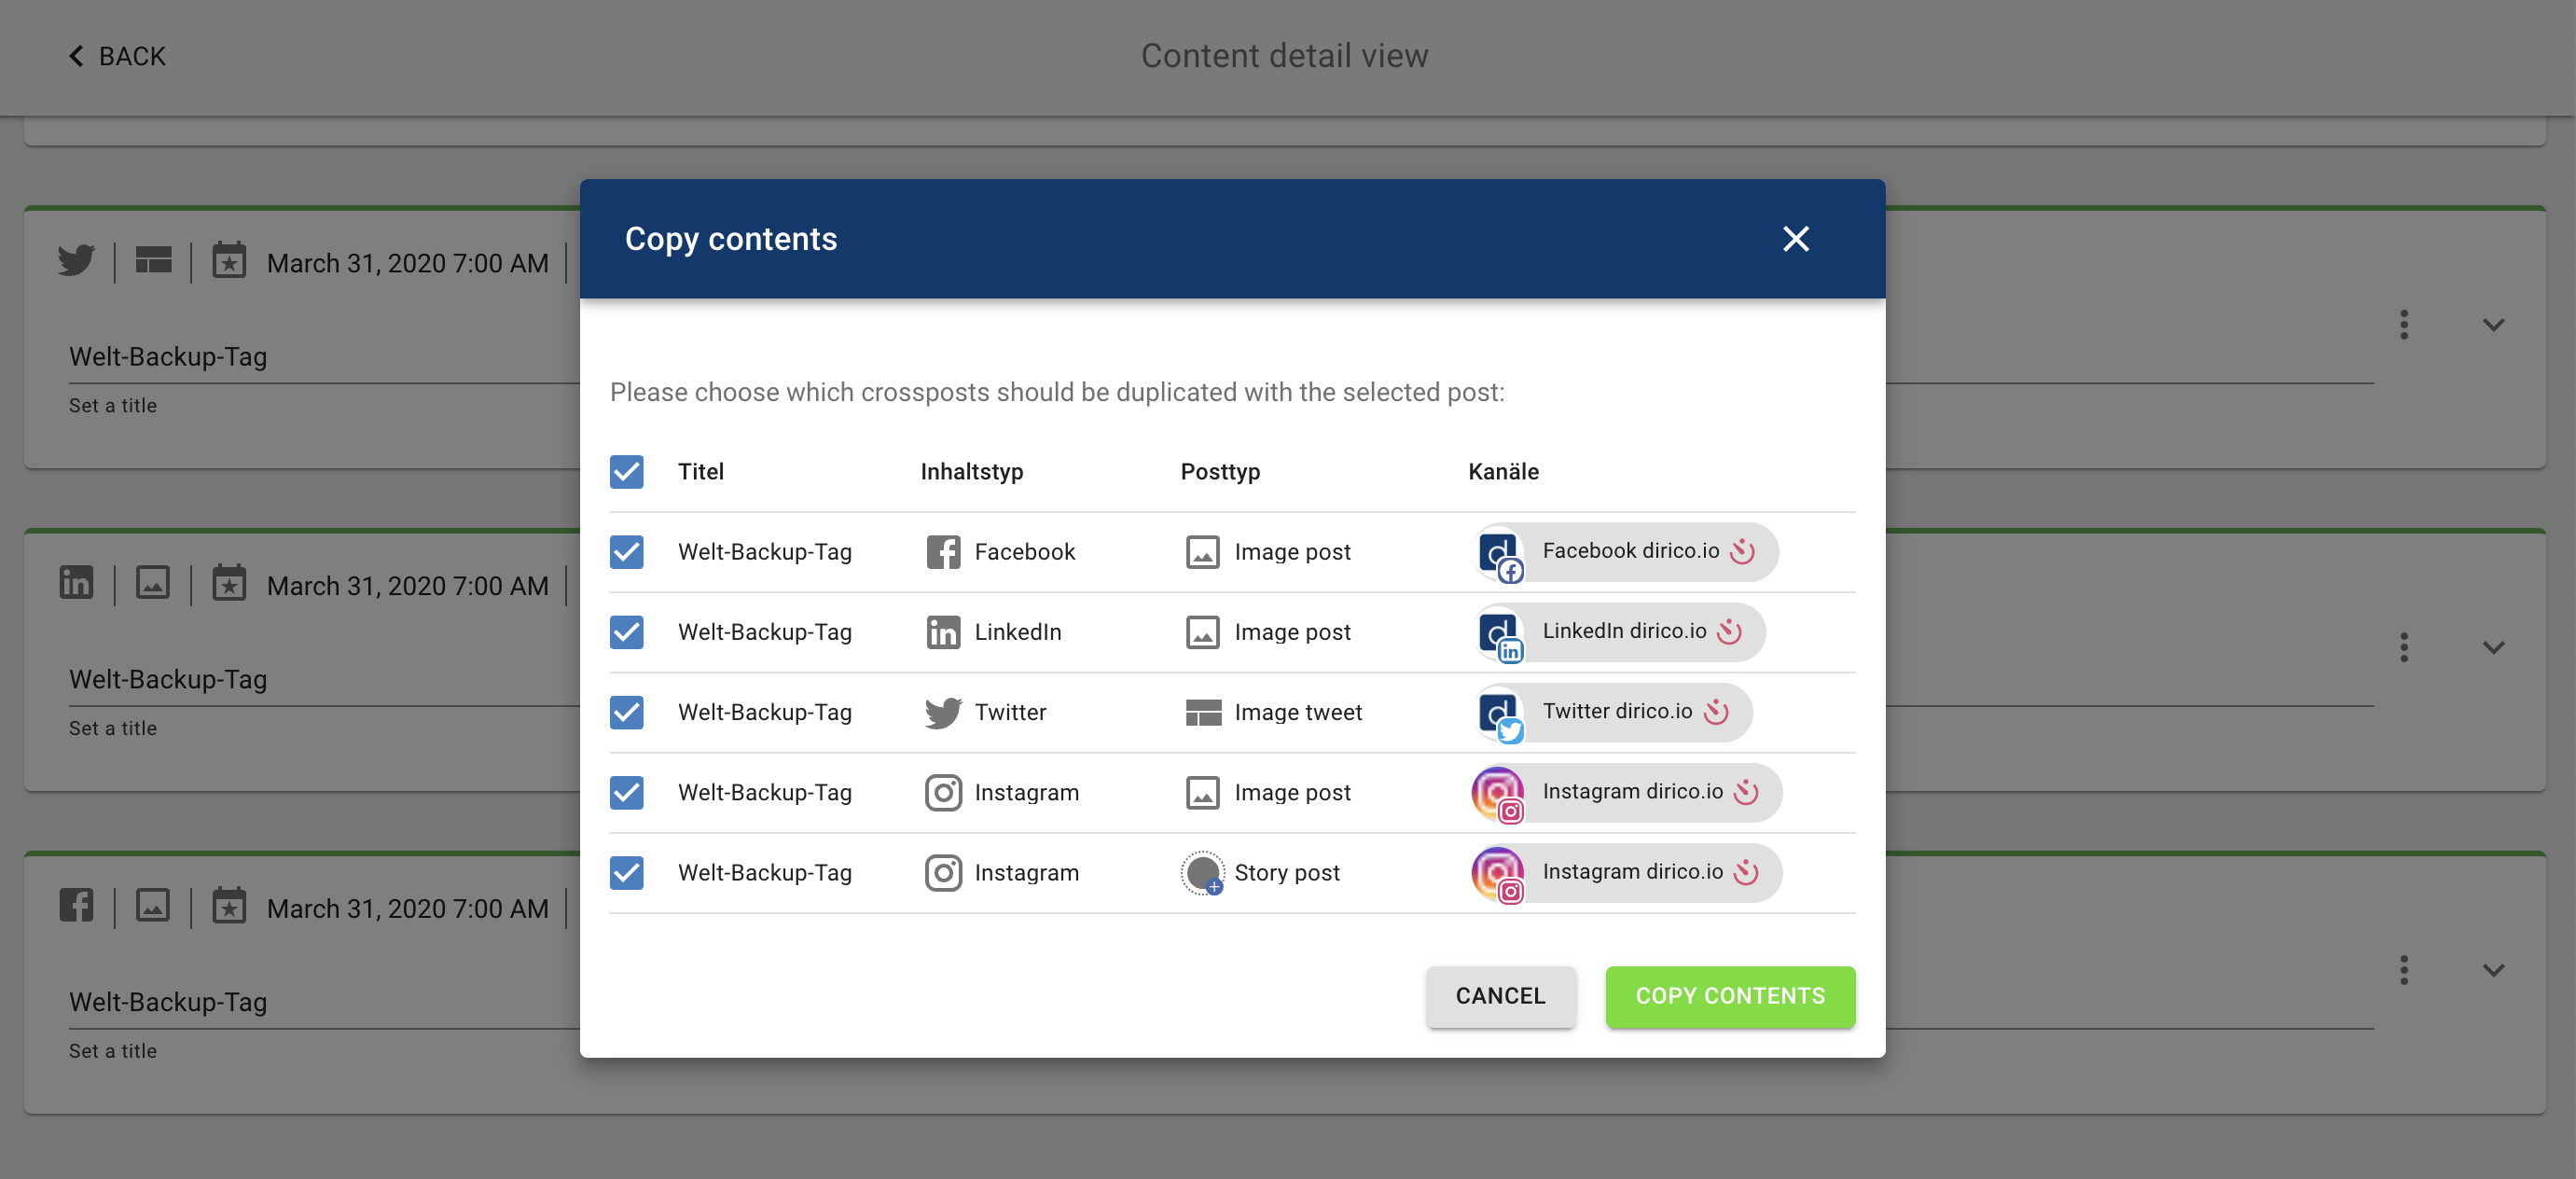This screenshot has height=1179, width=2576.
Task: Click clock icon on Instagram chip in Image post row
Action: click(x=1747, y=791)
